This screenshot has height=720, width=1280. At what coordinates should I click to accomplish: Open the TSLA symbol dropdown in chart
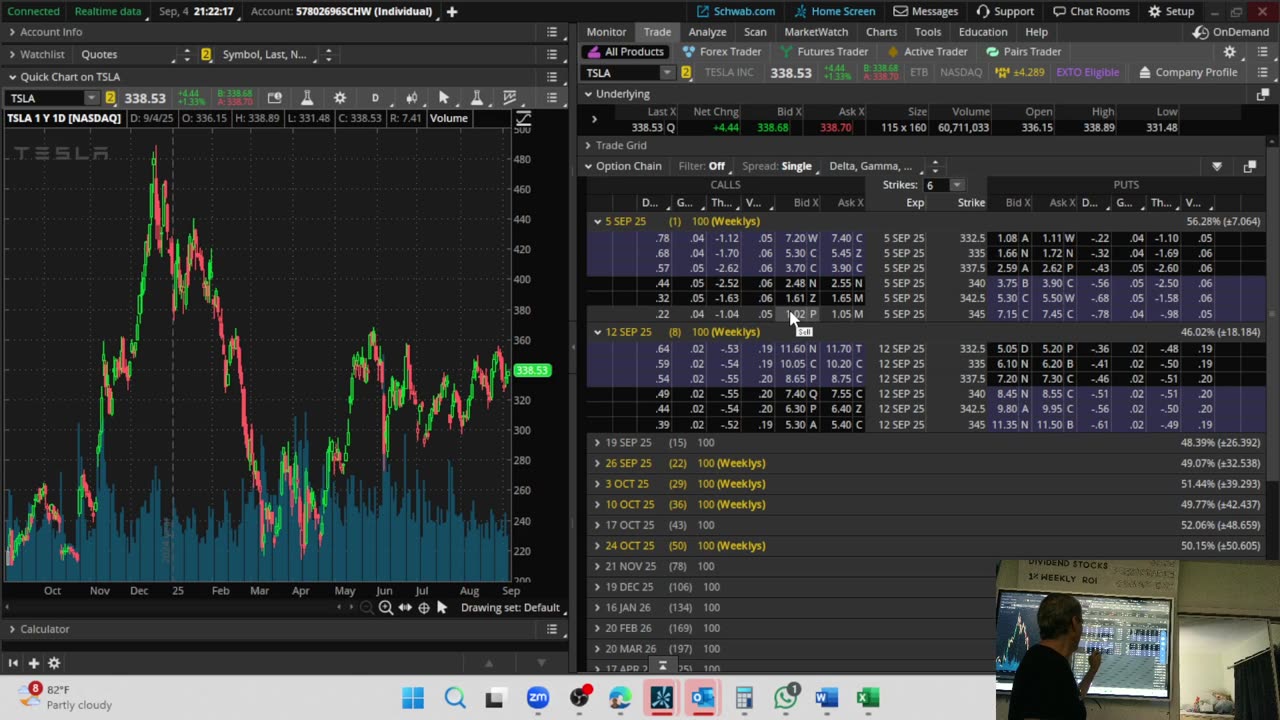tap(91, 98)
